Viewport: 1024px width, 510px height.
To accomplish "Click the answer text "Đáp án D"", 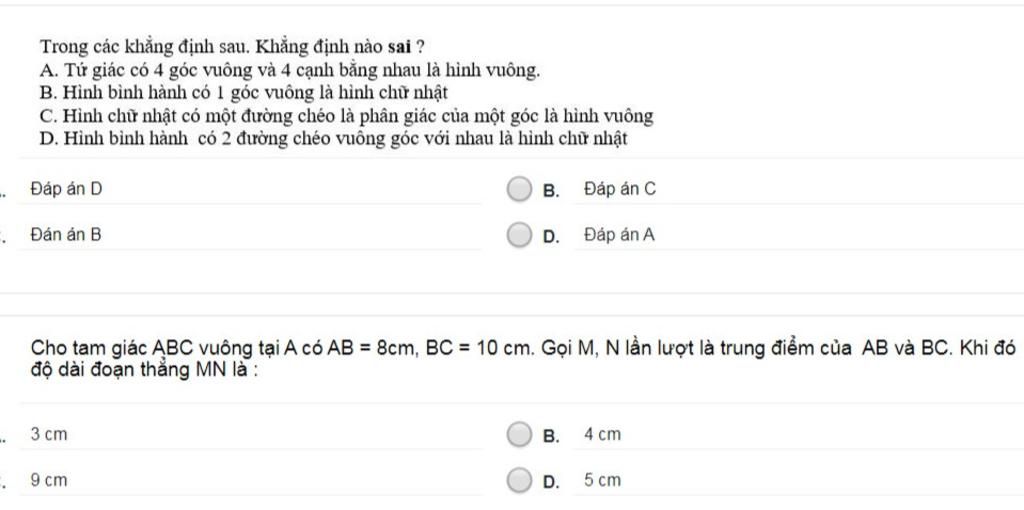I will [x=66, y=189].
